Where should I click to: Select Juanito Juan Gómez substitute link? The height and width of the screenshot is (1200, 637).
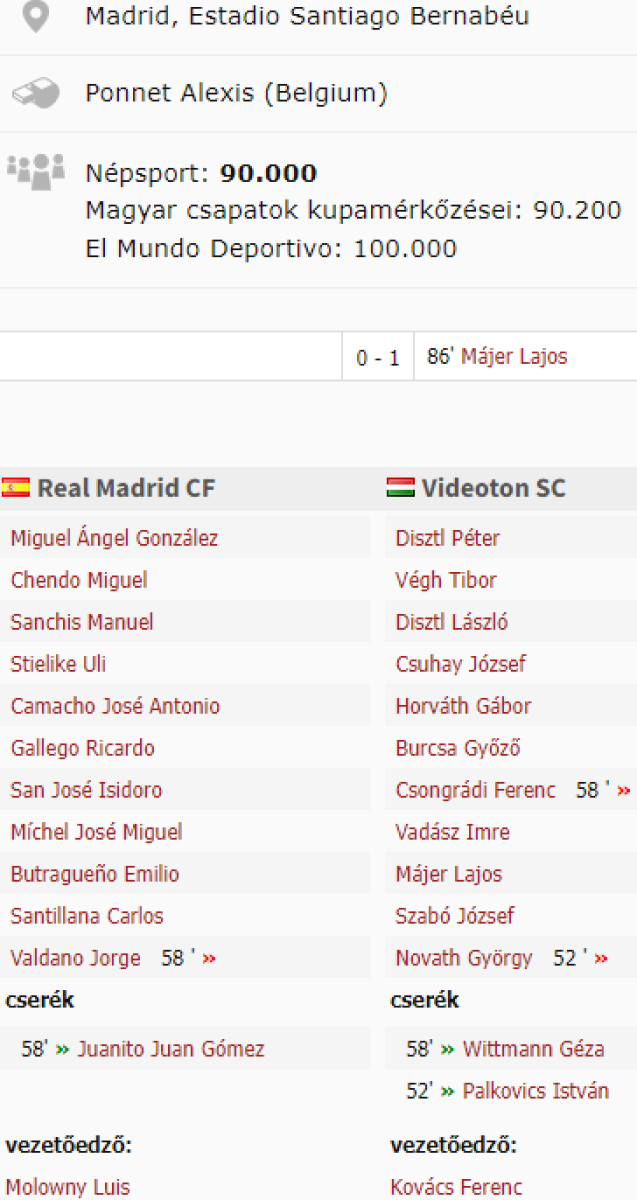pos(171,1049)
